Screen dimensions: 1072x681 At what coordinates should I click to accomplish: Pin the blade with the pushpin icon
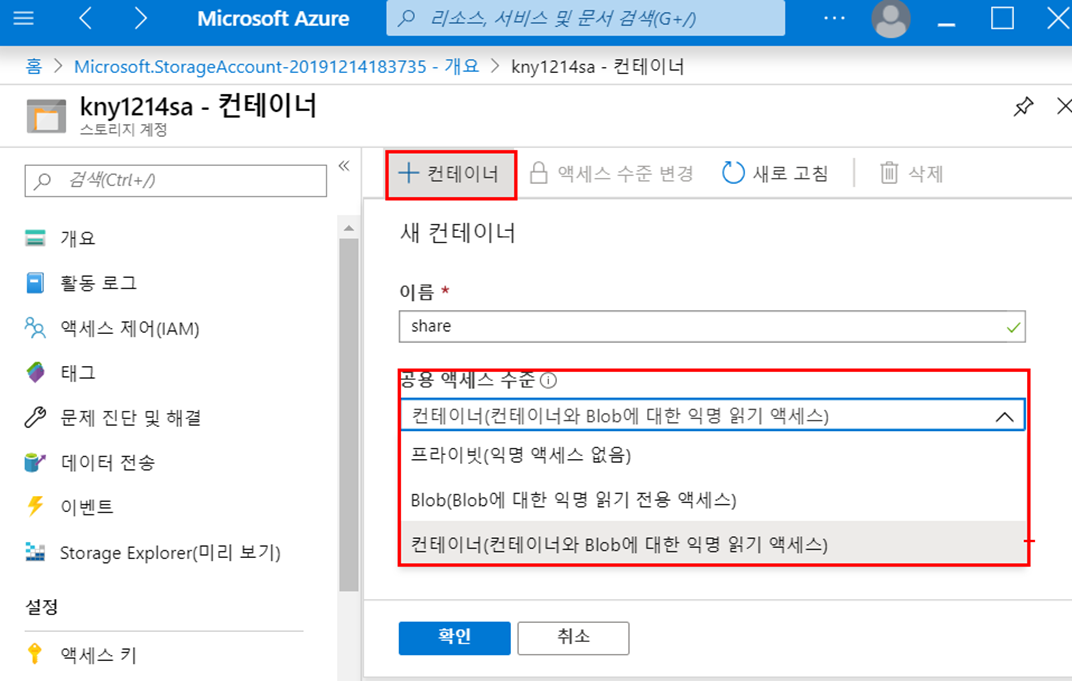[x=1023, y=107]
